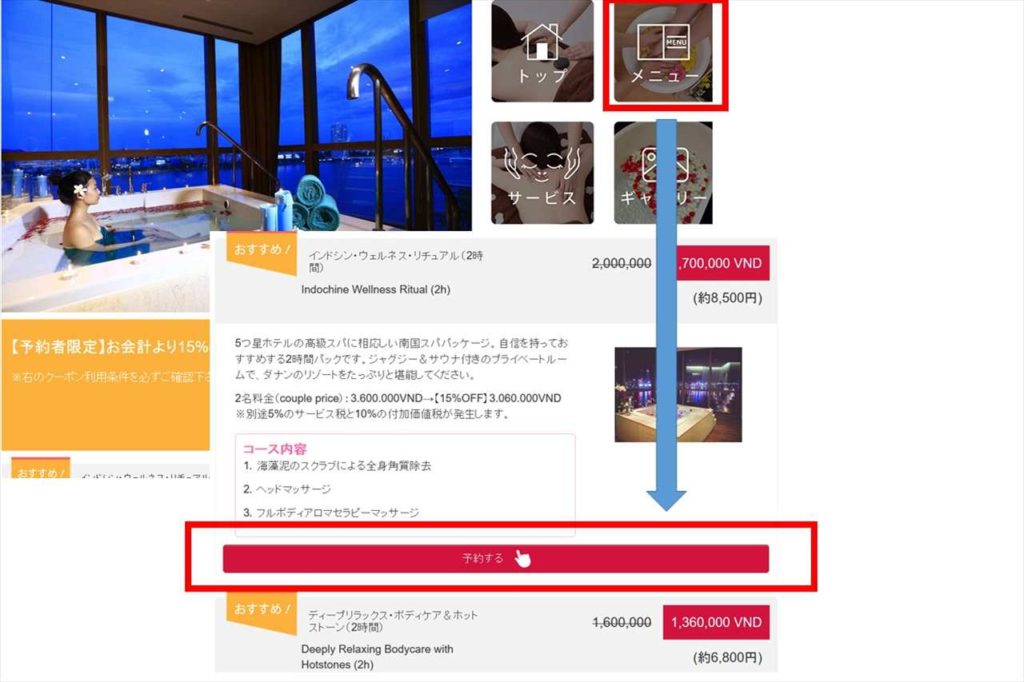
Task: Click the hand pointer on 予約する button
Action: (522, 559)
